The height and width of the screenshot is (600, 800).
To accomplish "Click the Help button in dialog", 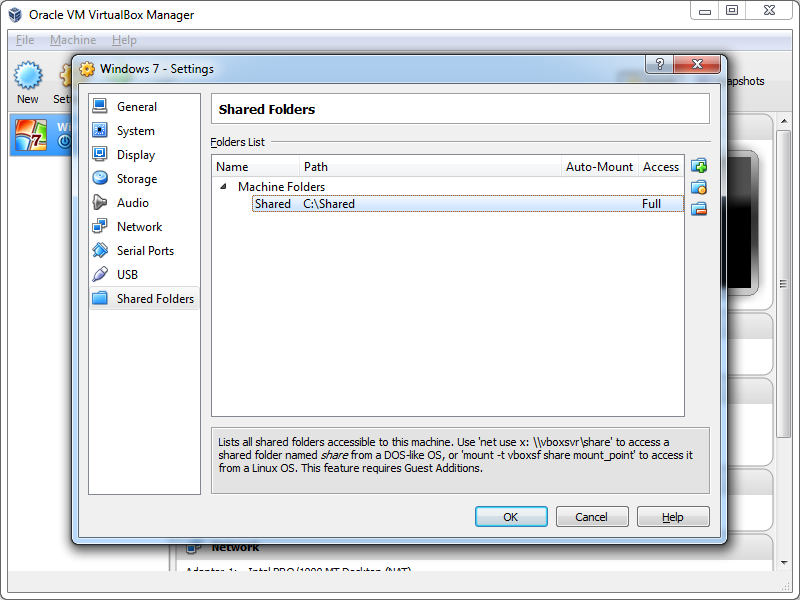I will click(x=673, y=517).
